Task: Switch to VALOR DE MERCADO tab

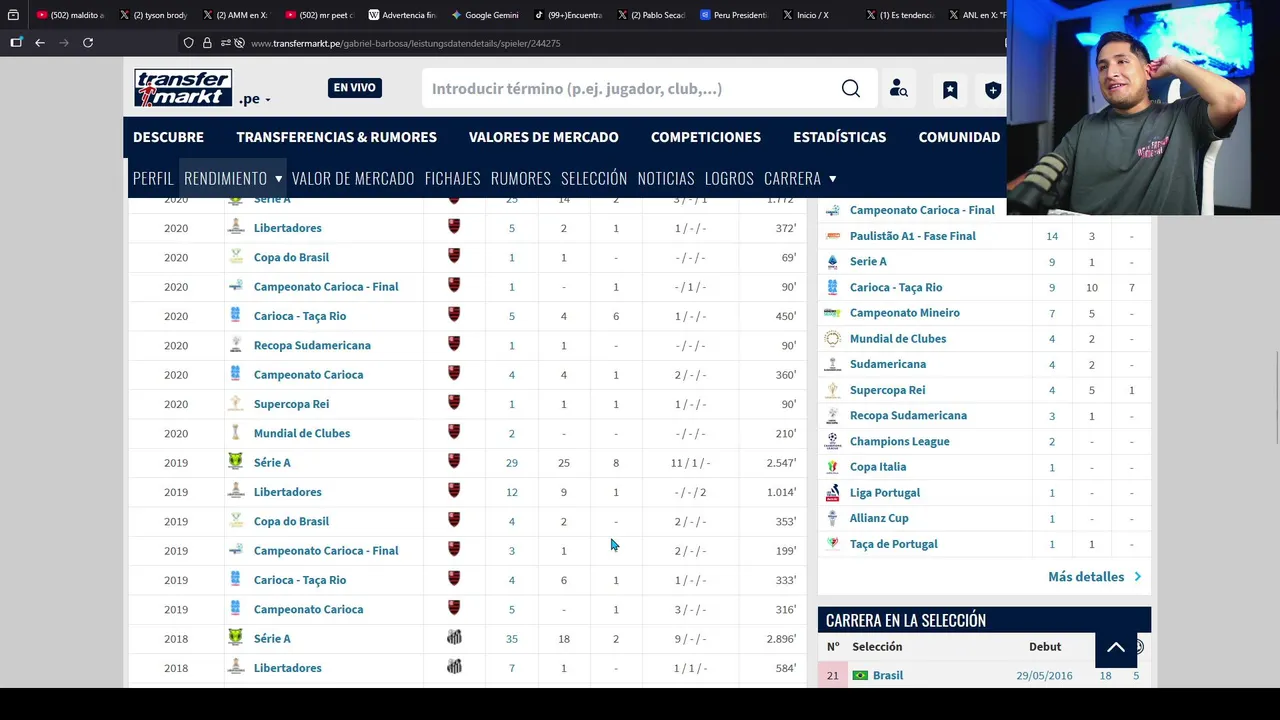Action: coord(353,178)
